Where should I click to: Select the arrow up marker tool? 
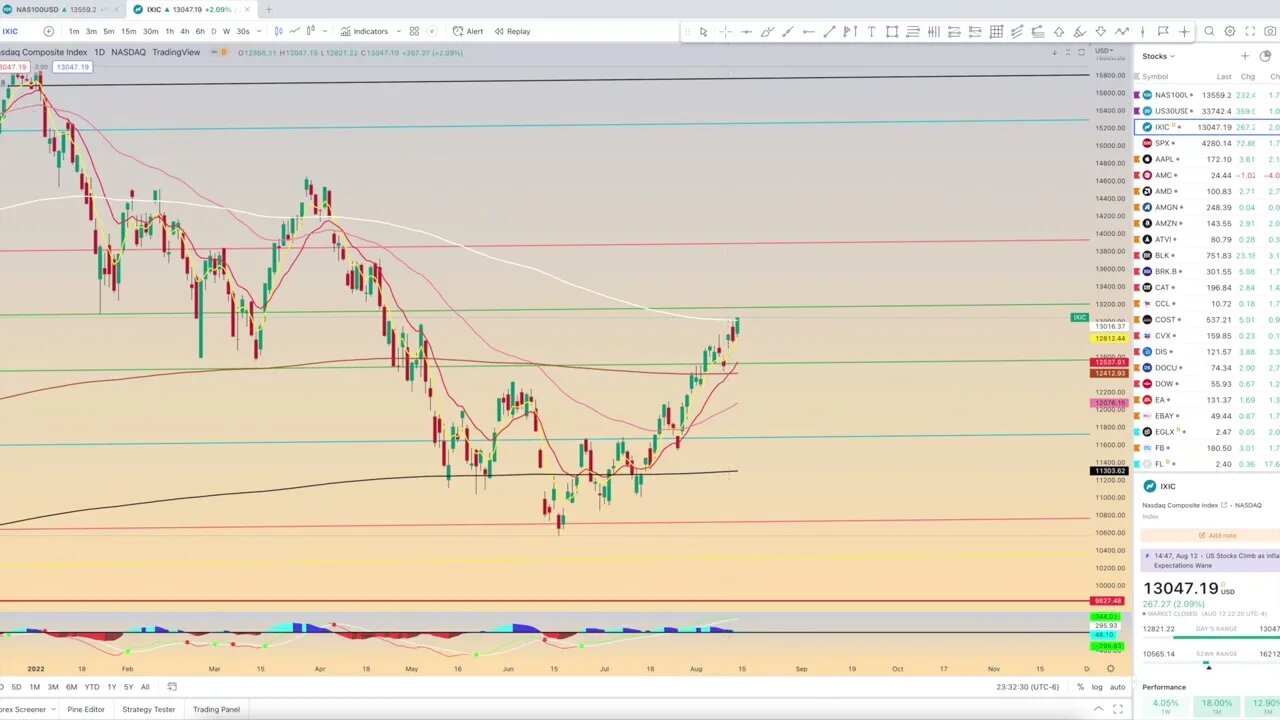point(1059,31)
